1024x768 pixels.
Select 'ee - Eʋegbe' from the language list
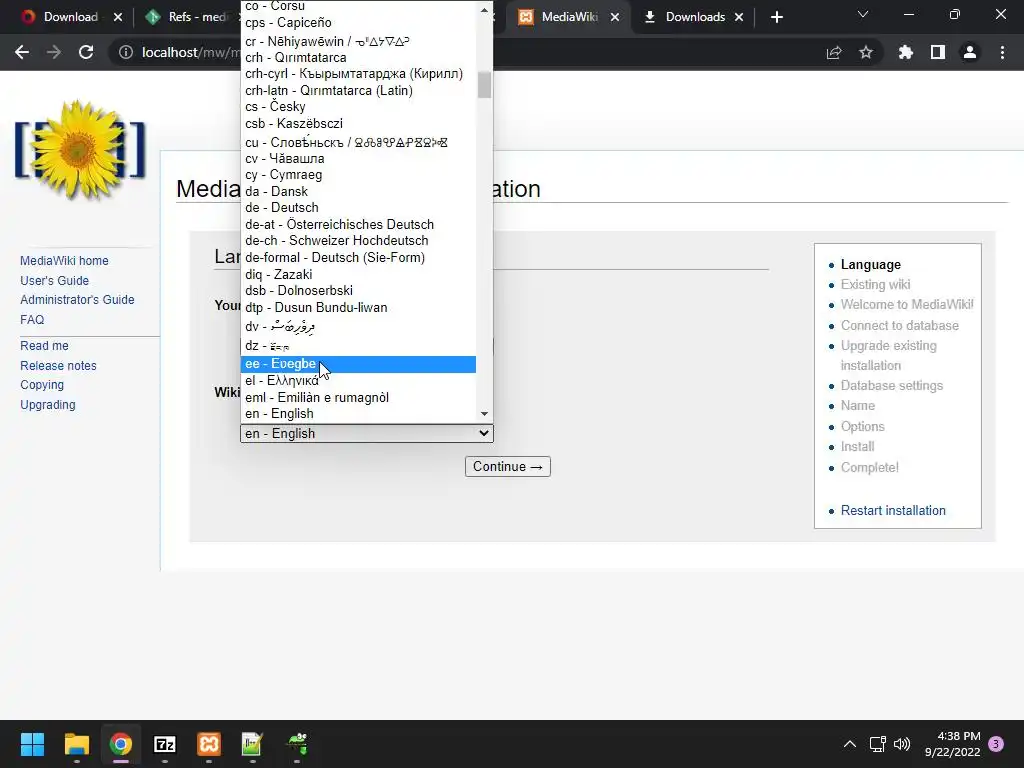358,364
